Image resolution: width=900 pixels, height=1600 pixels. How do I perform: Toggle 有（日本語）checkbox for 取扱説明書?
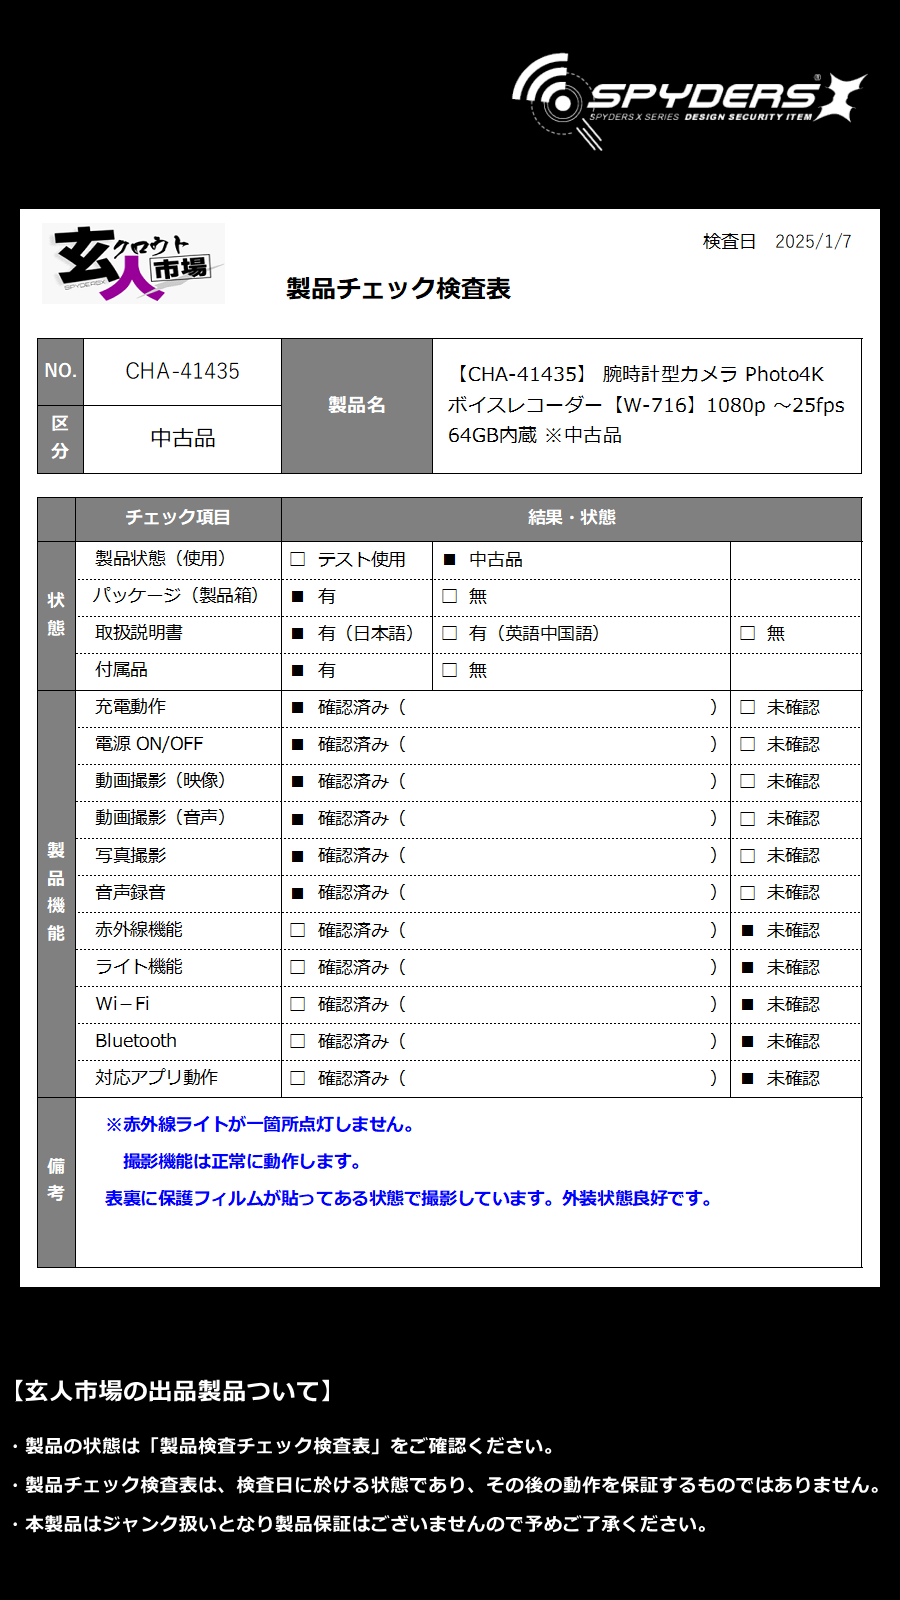coord(297,633)
